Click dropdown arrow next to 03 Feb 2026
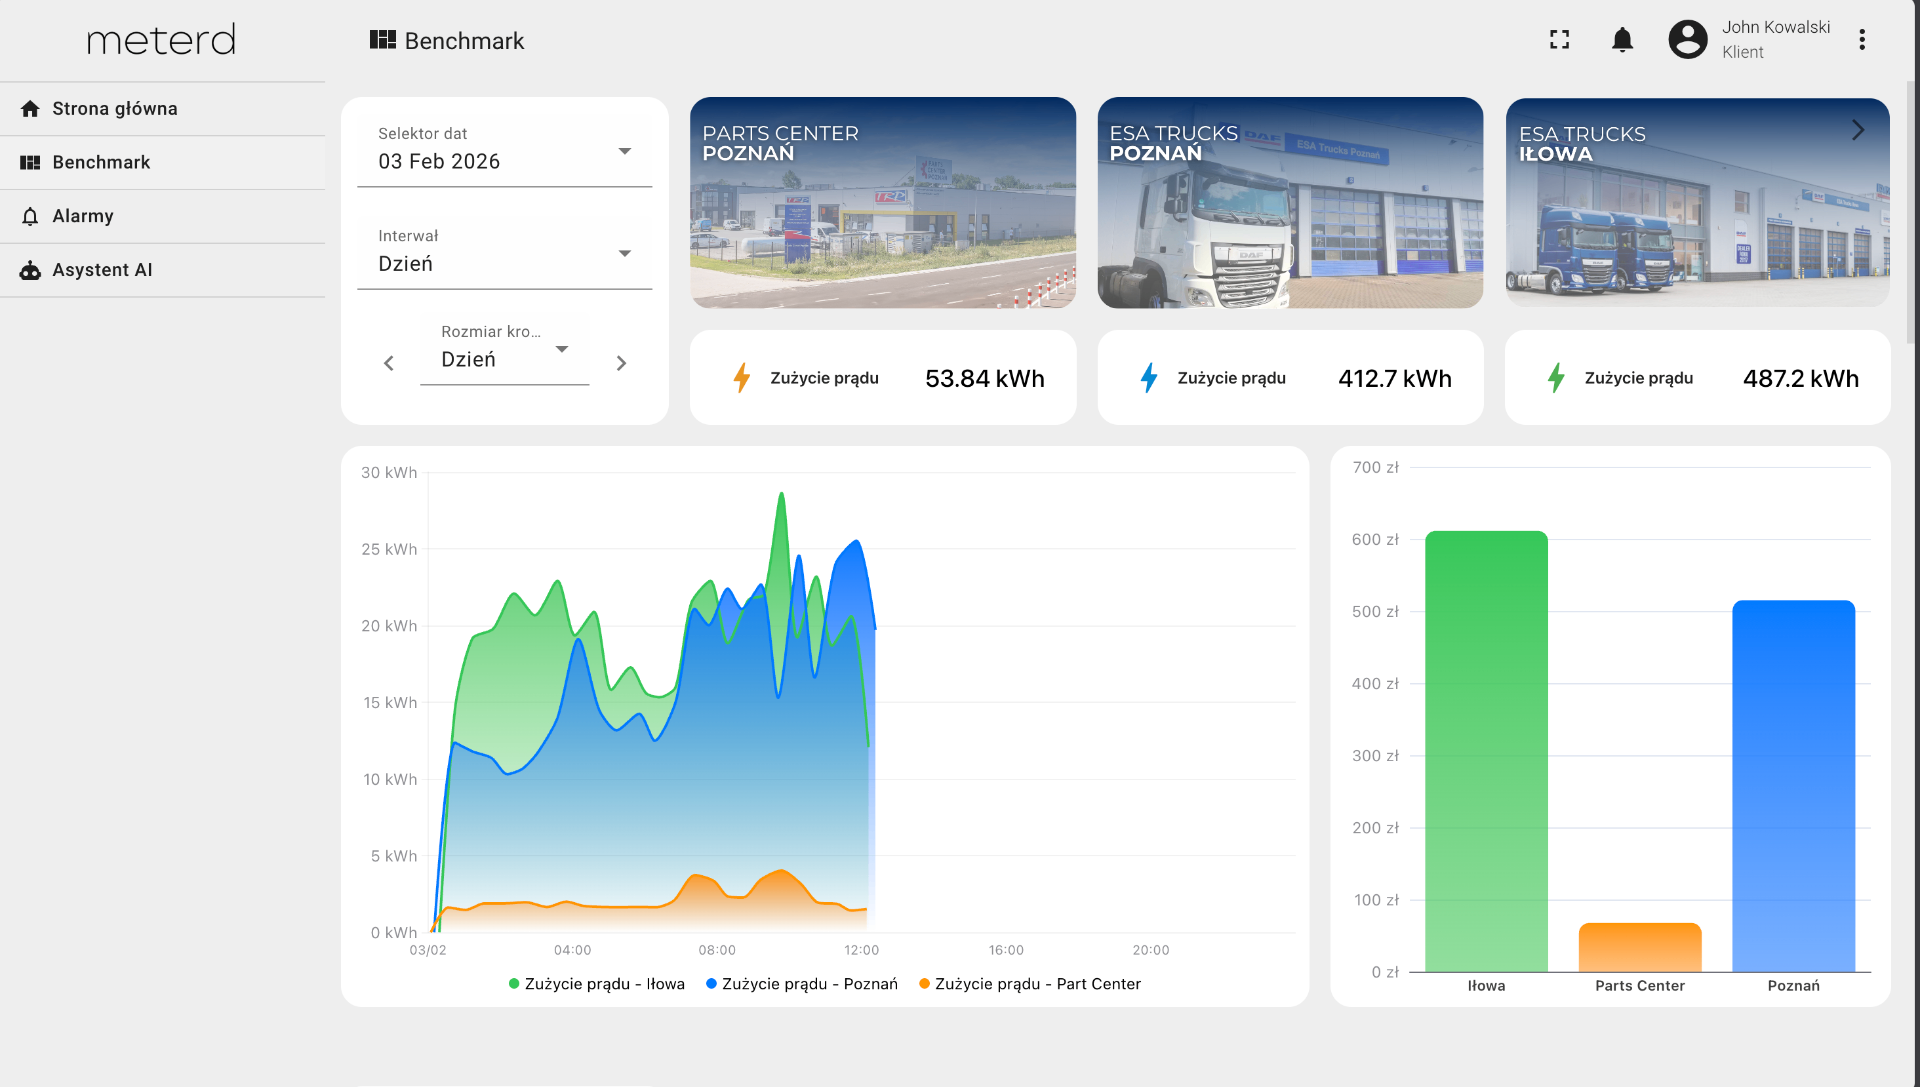 click(625, 151)
